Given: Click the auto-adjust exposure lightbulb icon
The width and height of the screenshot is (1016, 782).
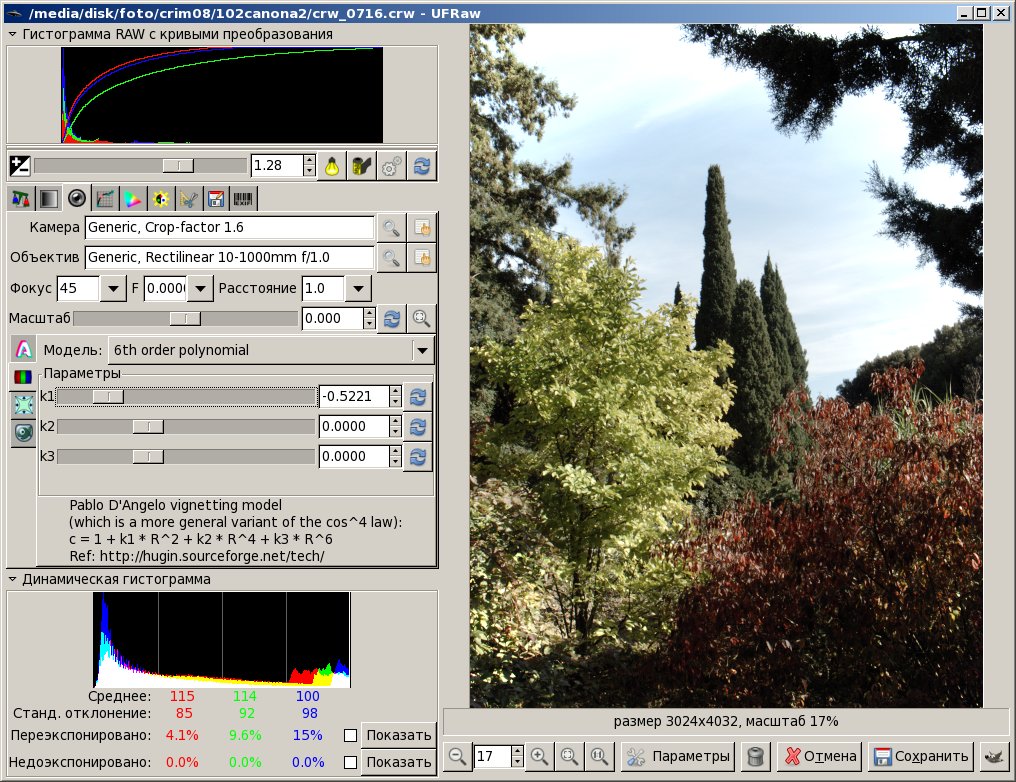Looking at the screenshot, I should [332, 167].
